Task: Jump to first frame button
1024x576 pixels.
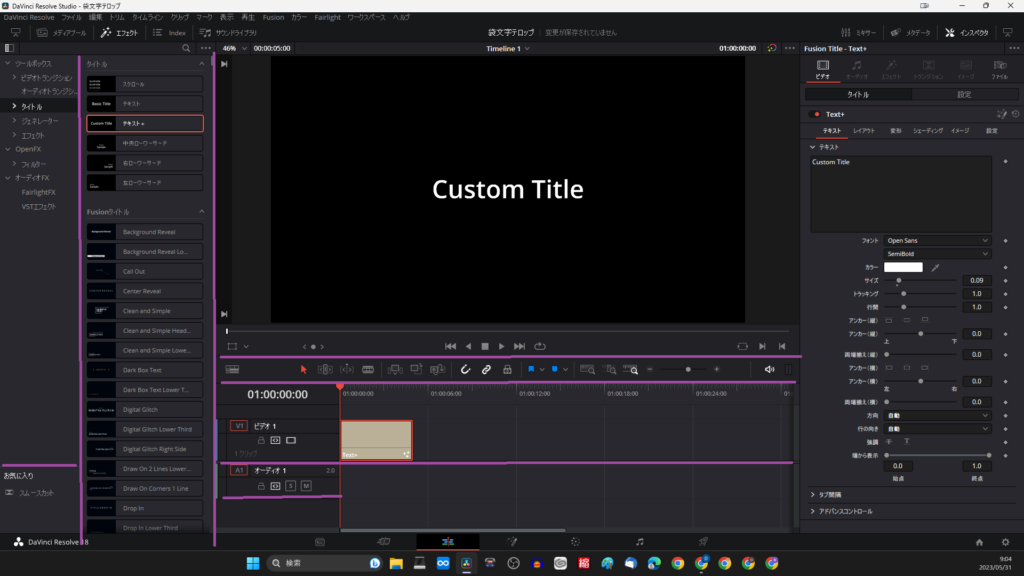Action: (451, 346)
